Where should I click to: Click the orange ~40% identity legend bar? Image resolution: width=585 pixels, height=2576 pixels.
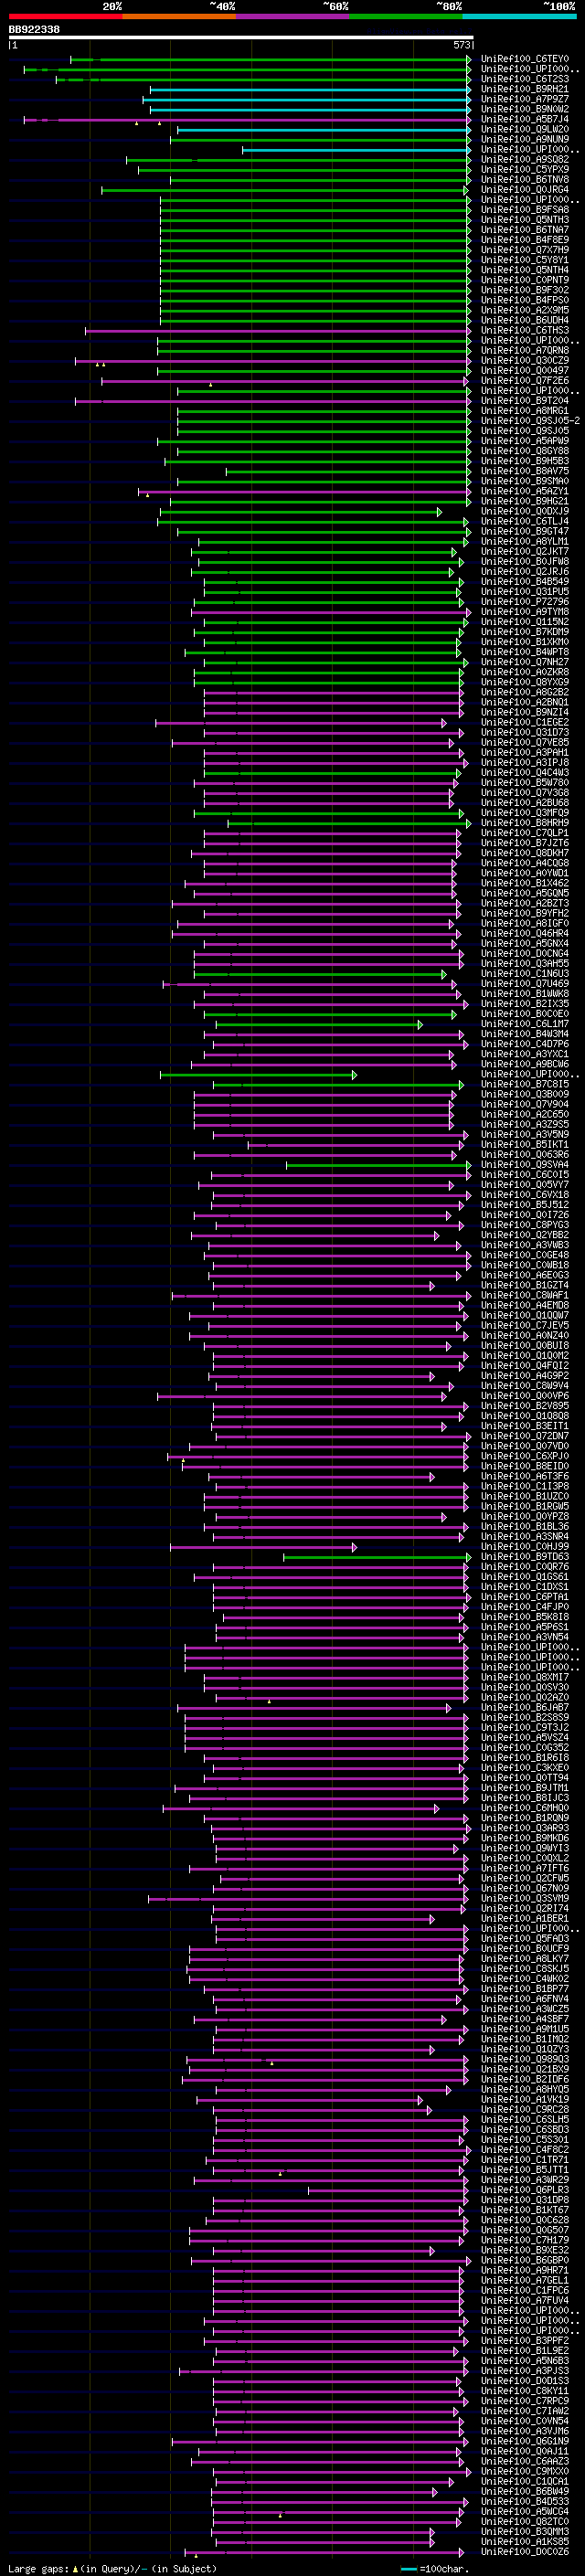tap(179, 16)
